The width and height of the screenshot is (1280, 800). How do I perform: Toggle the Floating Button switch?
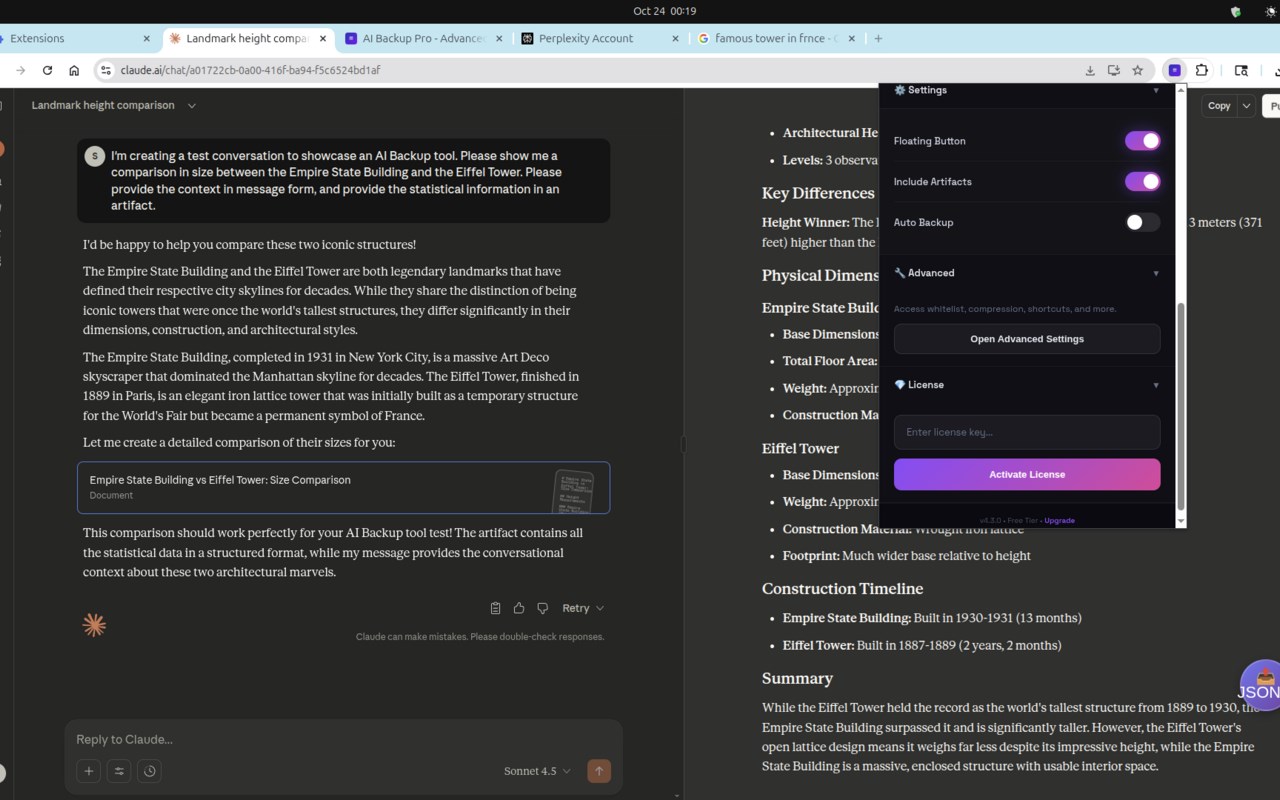[1143, 141]
